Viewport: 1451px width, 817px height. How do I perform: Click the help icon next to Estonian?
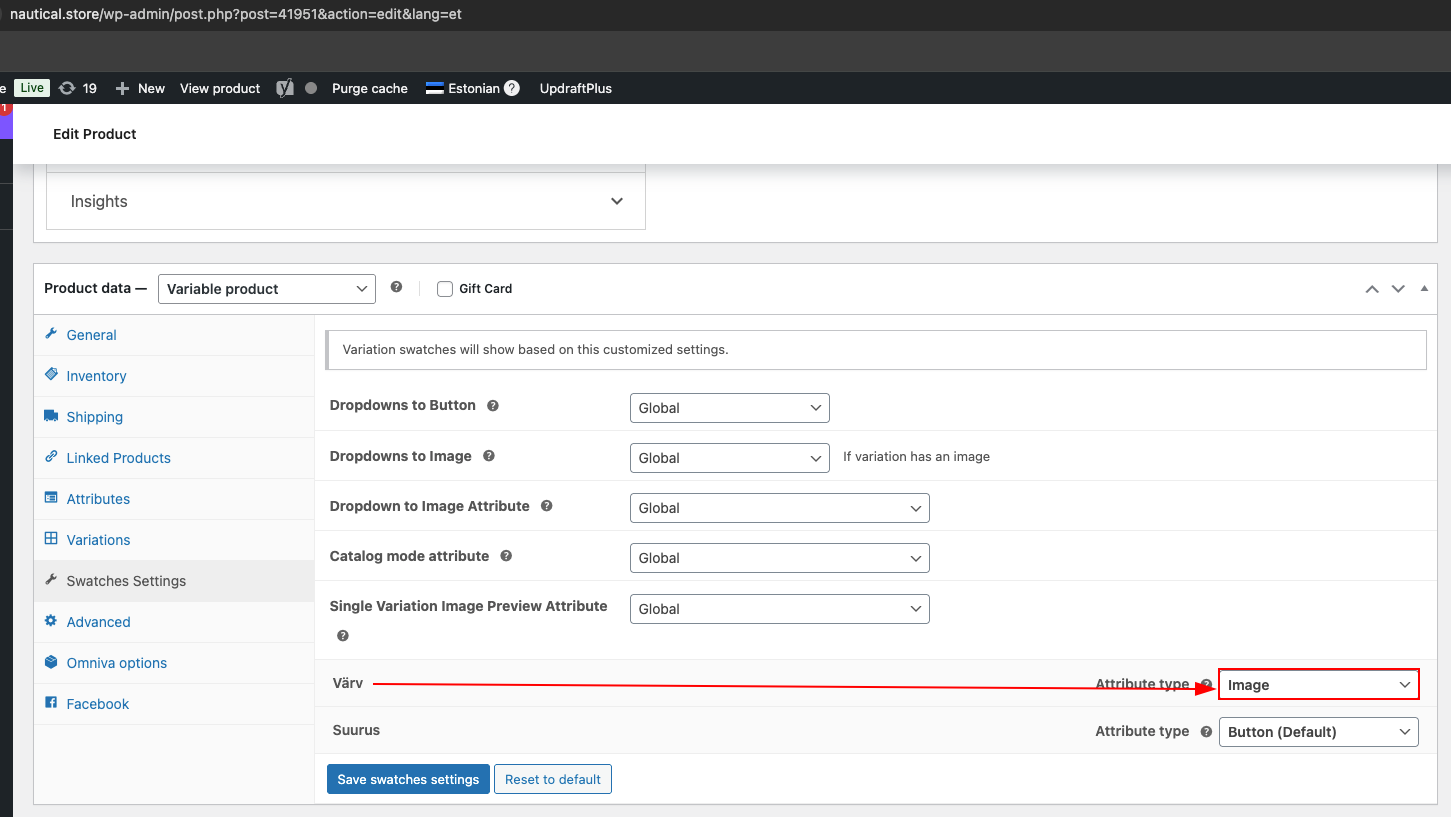pyautogui.click(x=512, y=88)
